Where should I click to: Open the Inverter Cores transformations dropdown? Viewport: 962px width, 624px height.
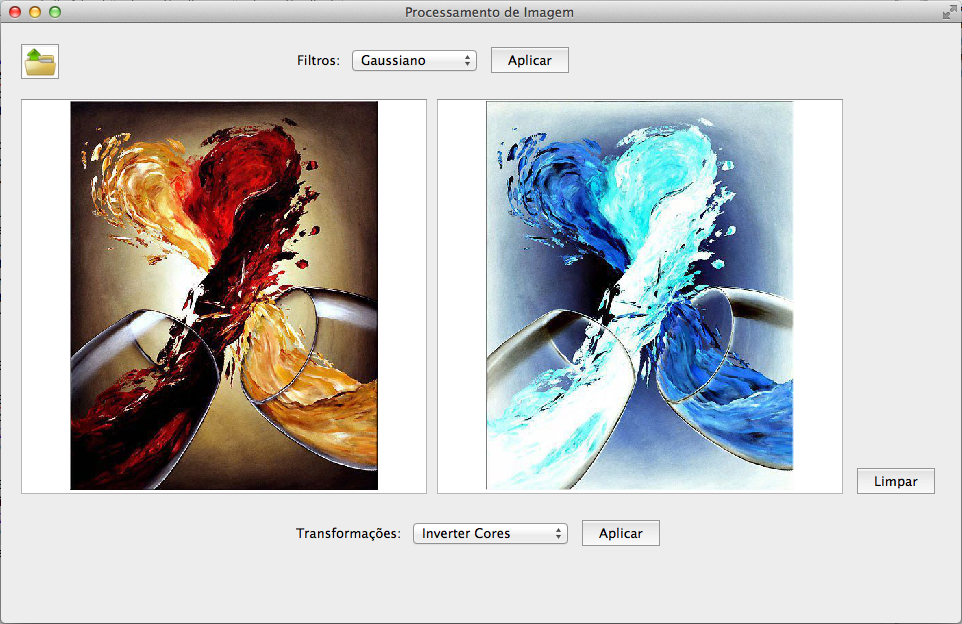(490, 533)
